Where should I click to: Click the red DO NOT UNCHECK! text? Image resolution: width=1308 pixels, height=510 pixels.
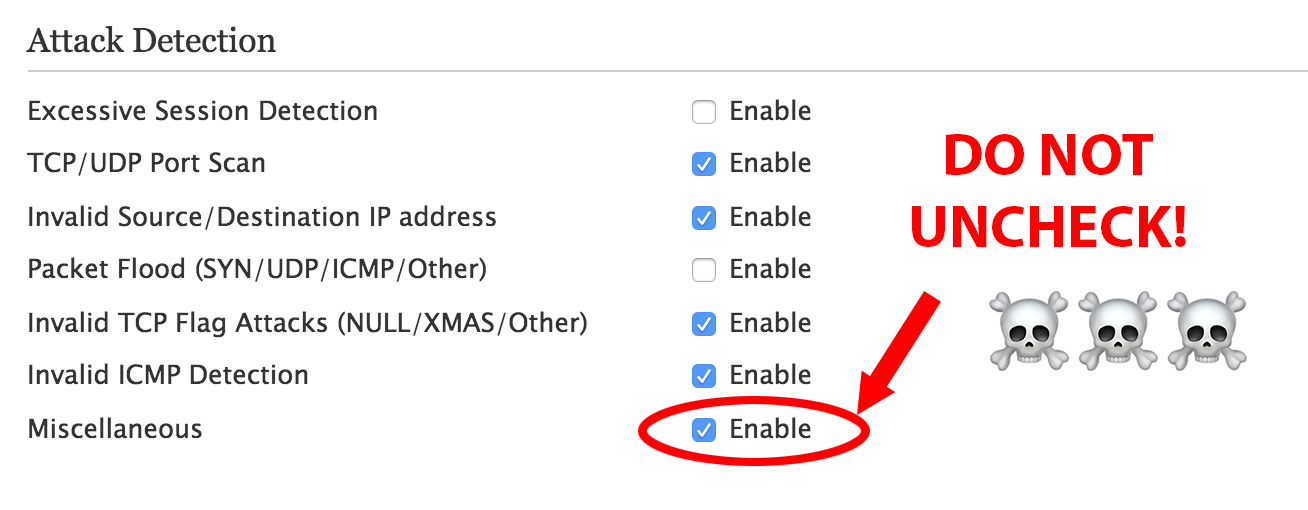pos(1048,192)
